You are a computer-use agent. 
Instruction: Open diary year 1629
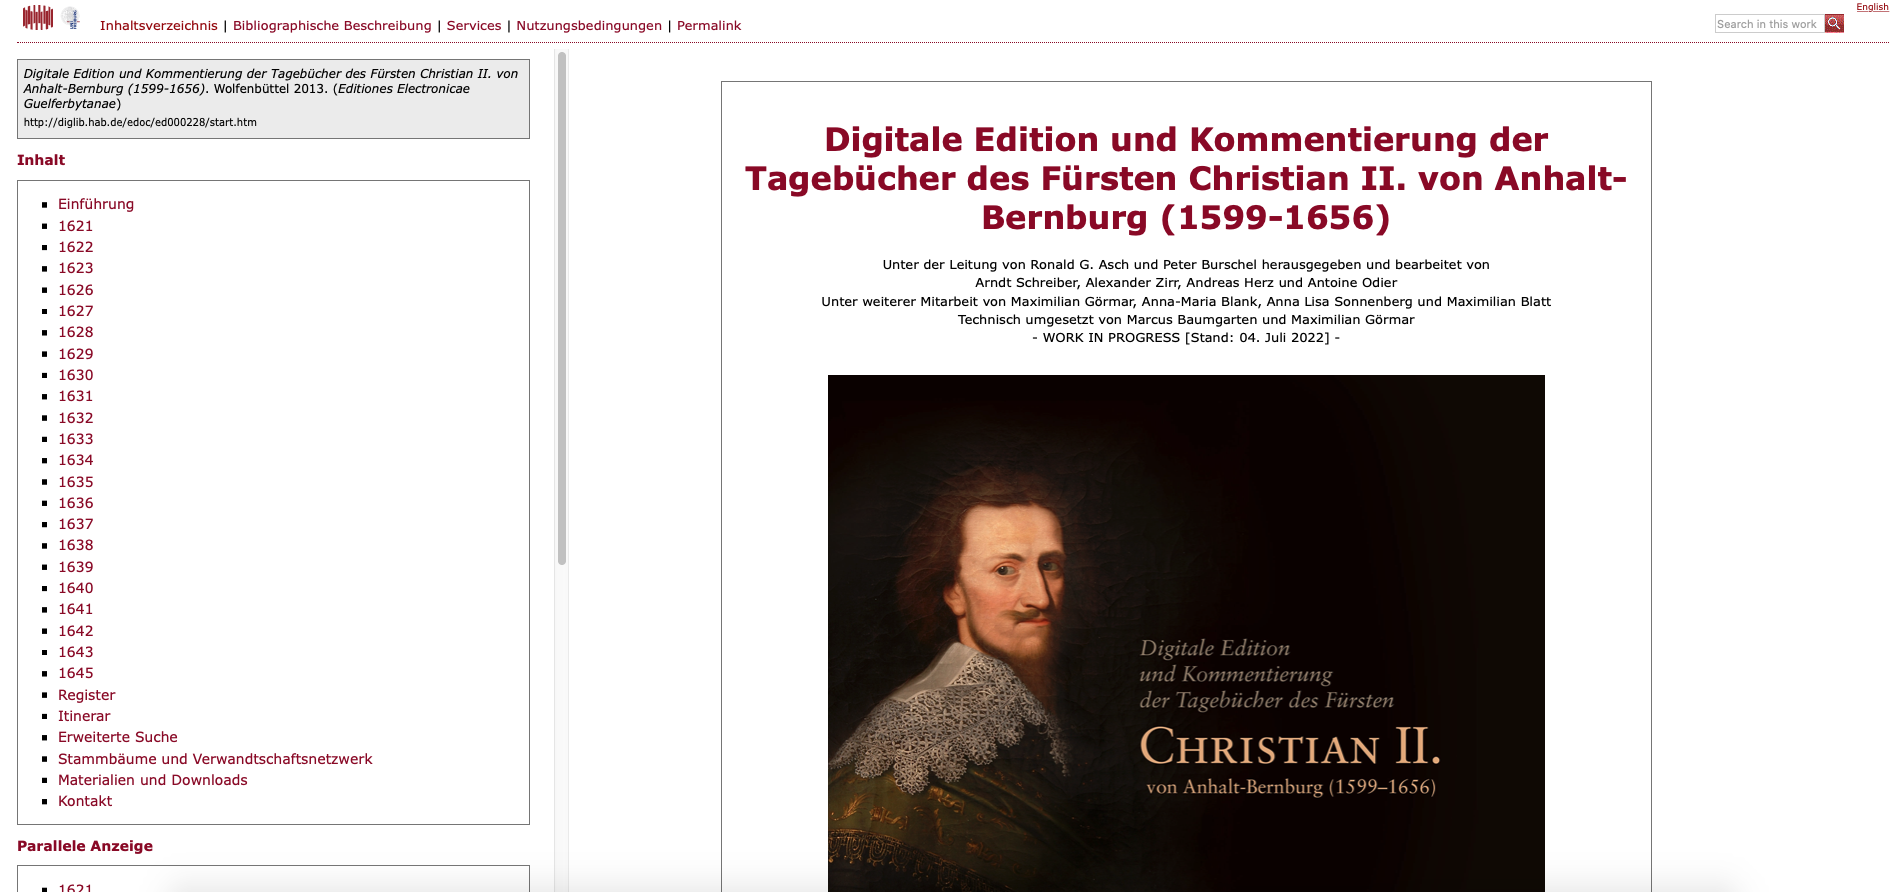click(76, 354)
